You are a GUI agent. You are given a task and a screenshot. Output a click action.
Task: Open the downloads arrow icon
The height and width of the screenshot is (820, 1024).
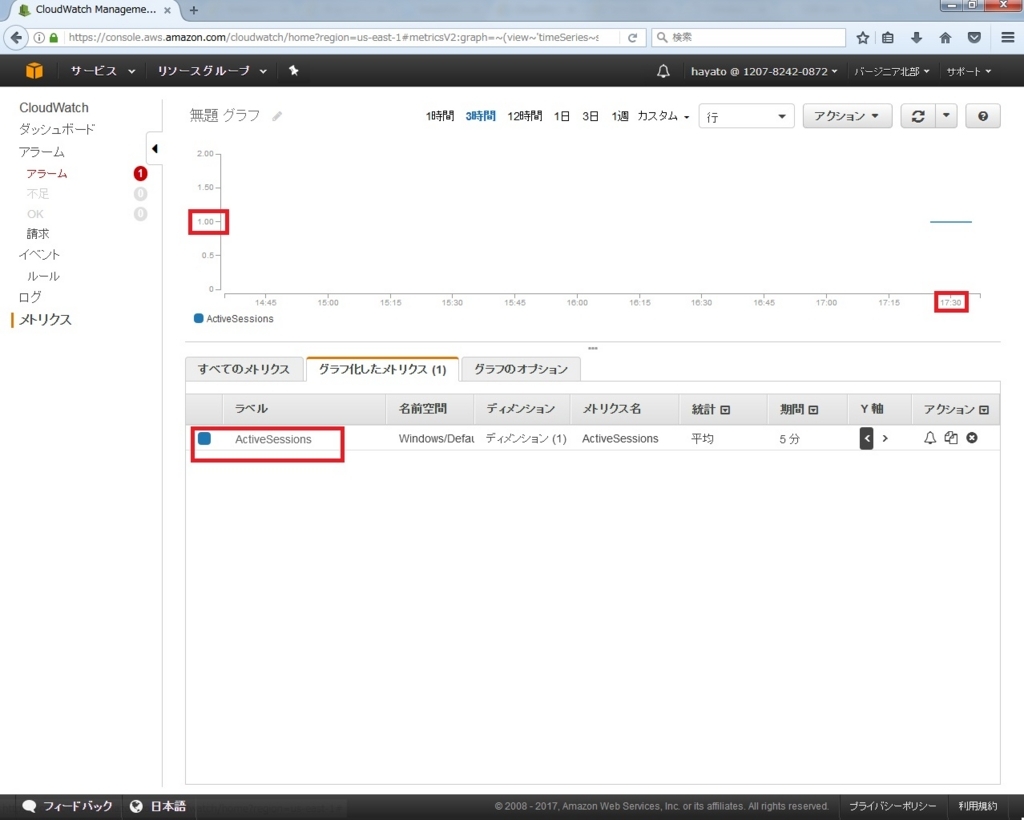coord(916,37)
